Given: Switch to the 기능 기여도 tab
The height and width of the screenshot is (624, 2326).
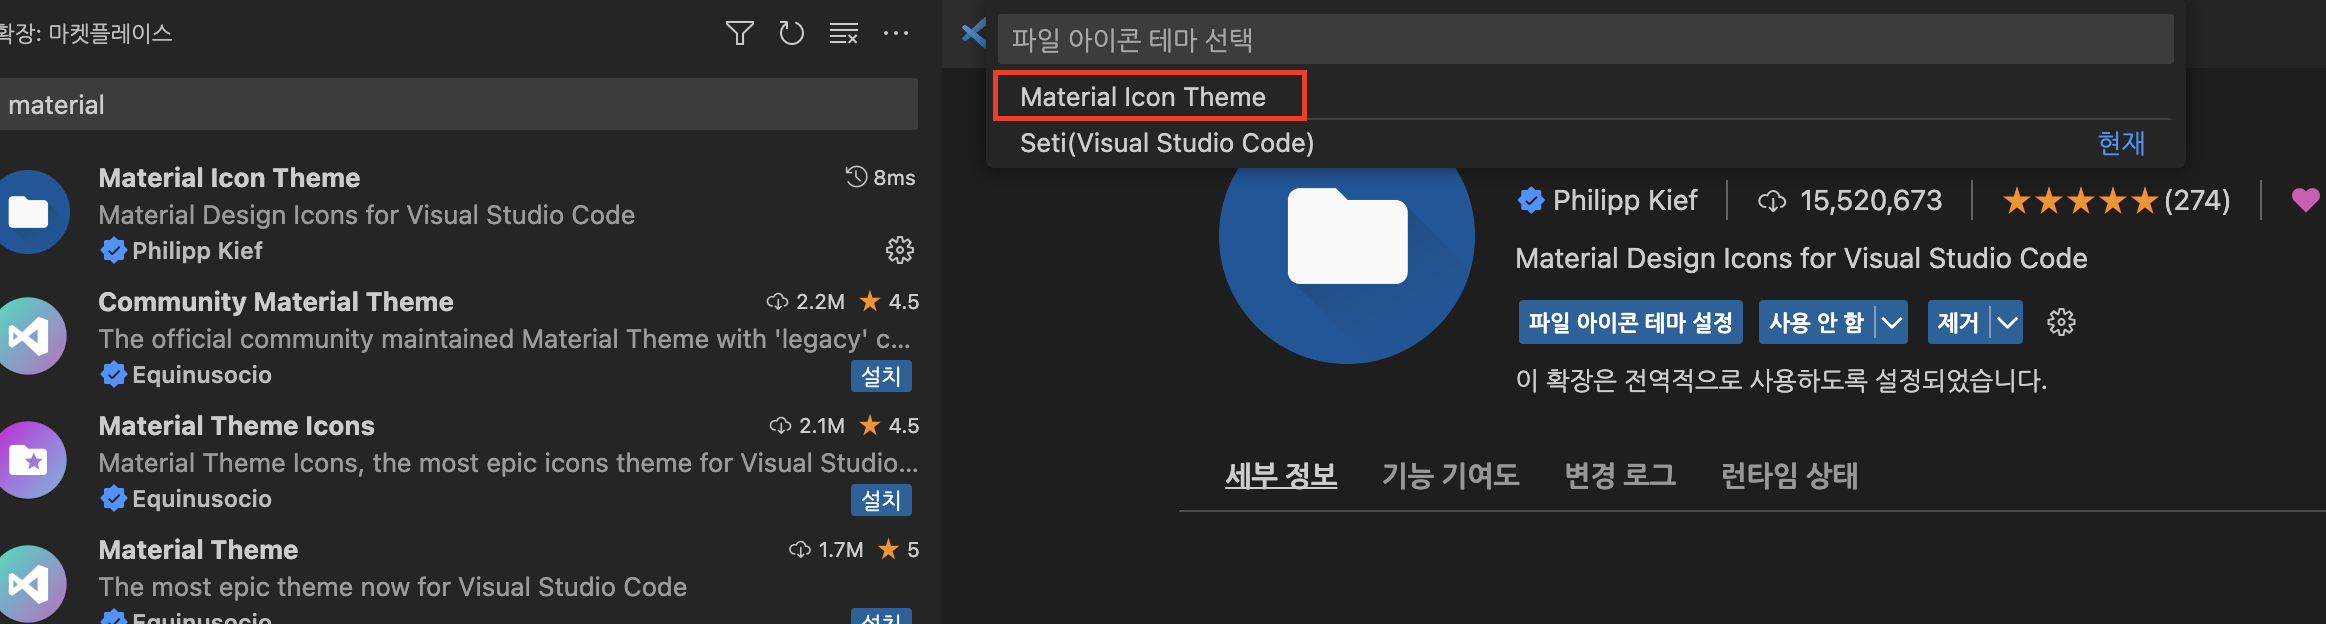Looking at the screenshot, I should point(1450,475).
